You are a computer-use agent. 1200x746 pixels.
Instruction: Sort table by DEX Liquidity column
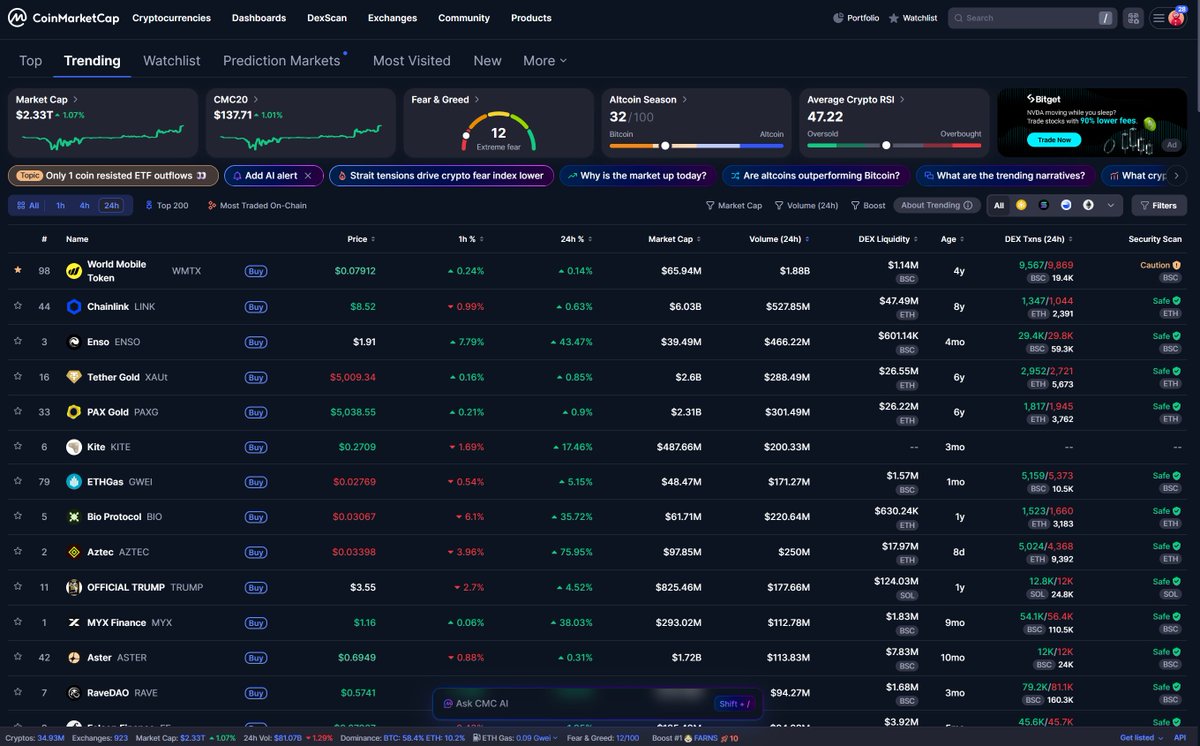pyautogui.click(x=887, y=239)
